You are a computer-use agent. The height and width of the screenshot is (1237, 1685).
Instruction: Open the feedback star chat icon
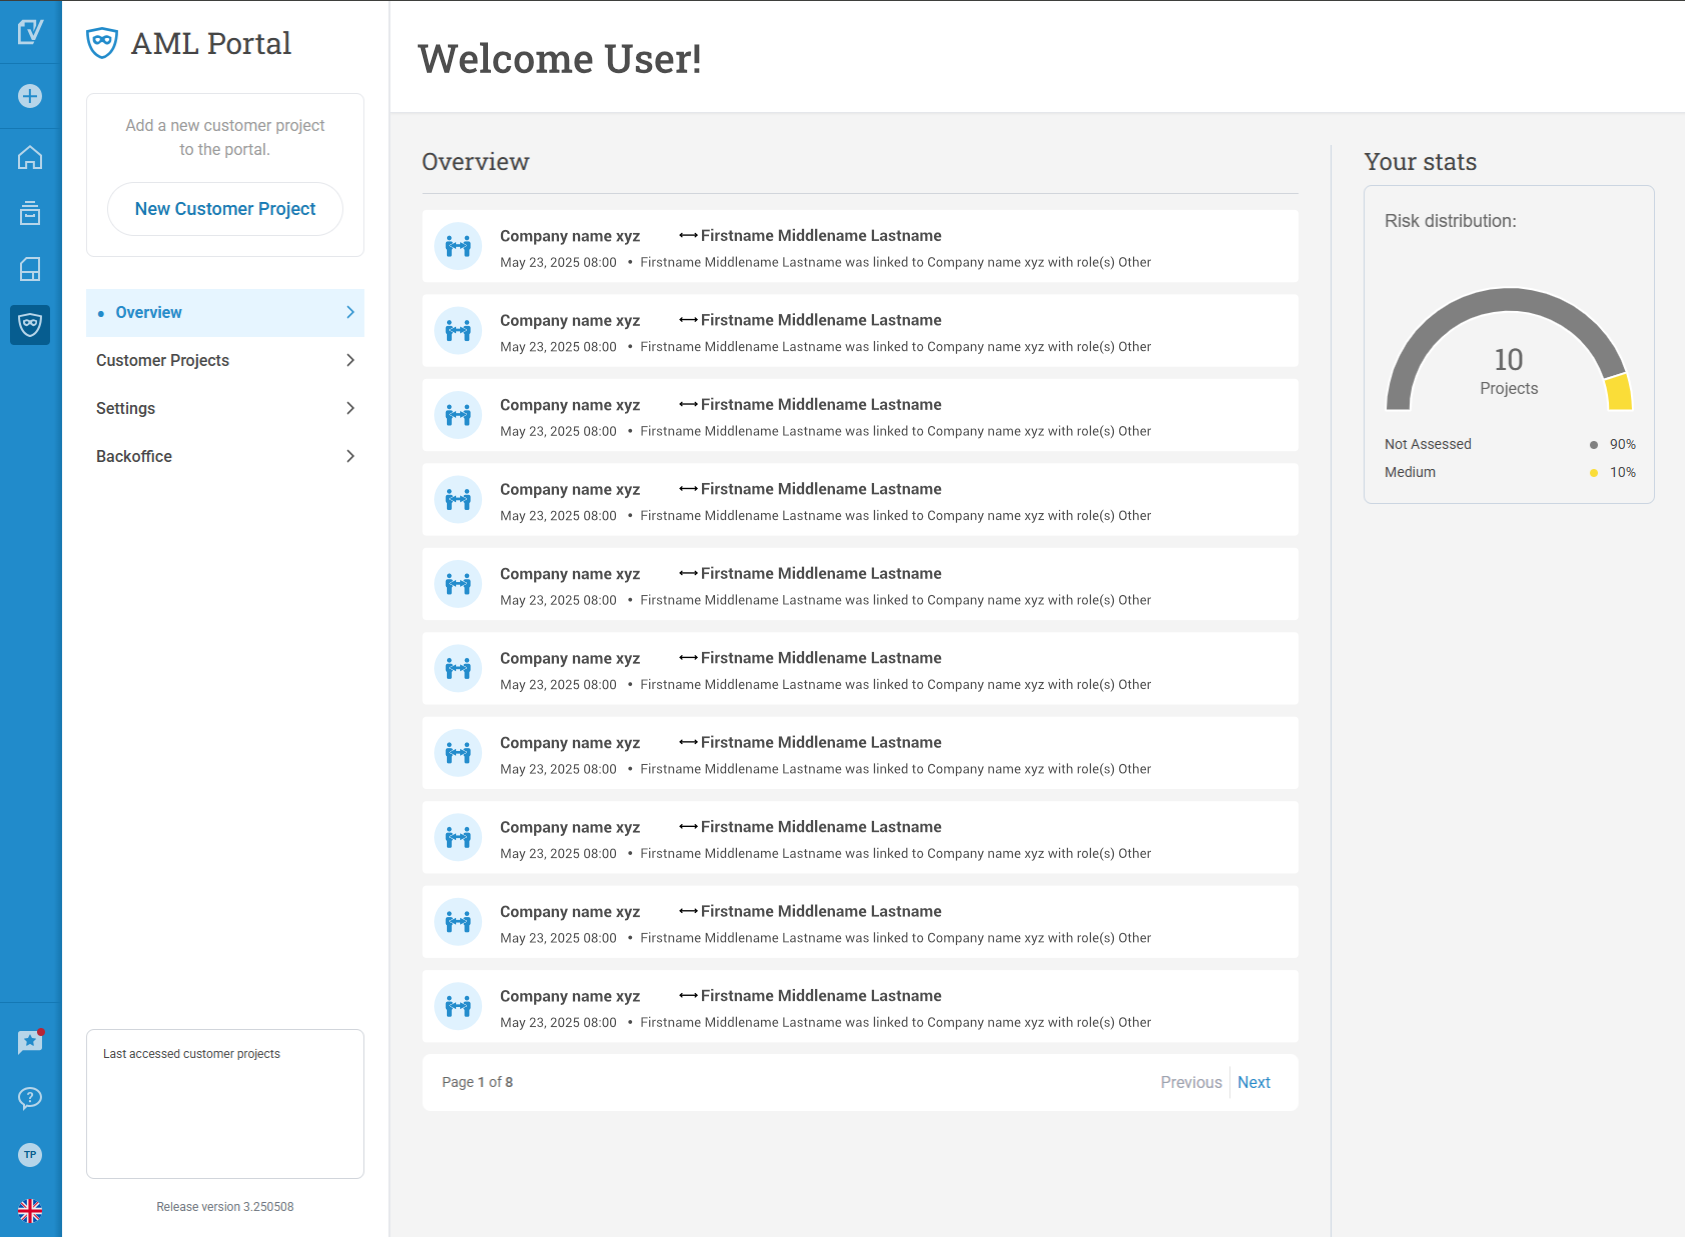[x=30, y=1042]
